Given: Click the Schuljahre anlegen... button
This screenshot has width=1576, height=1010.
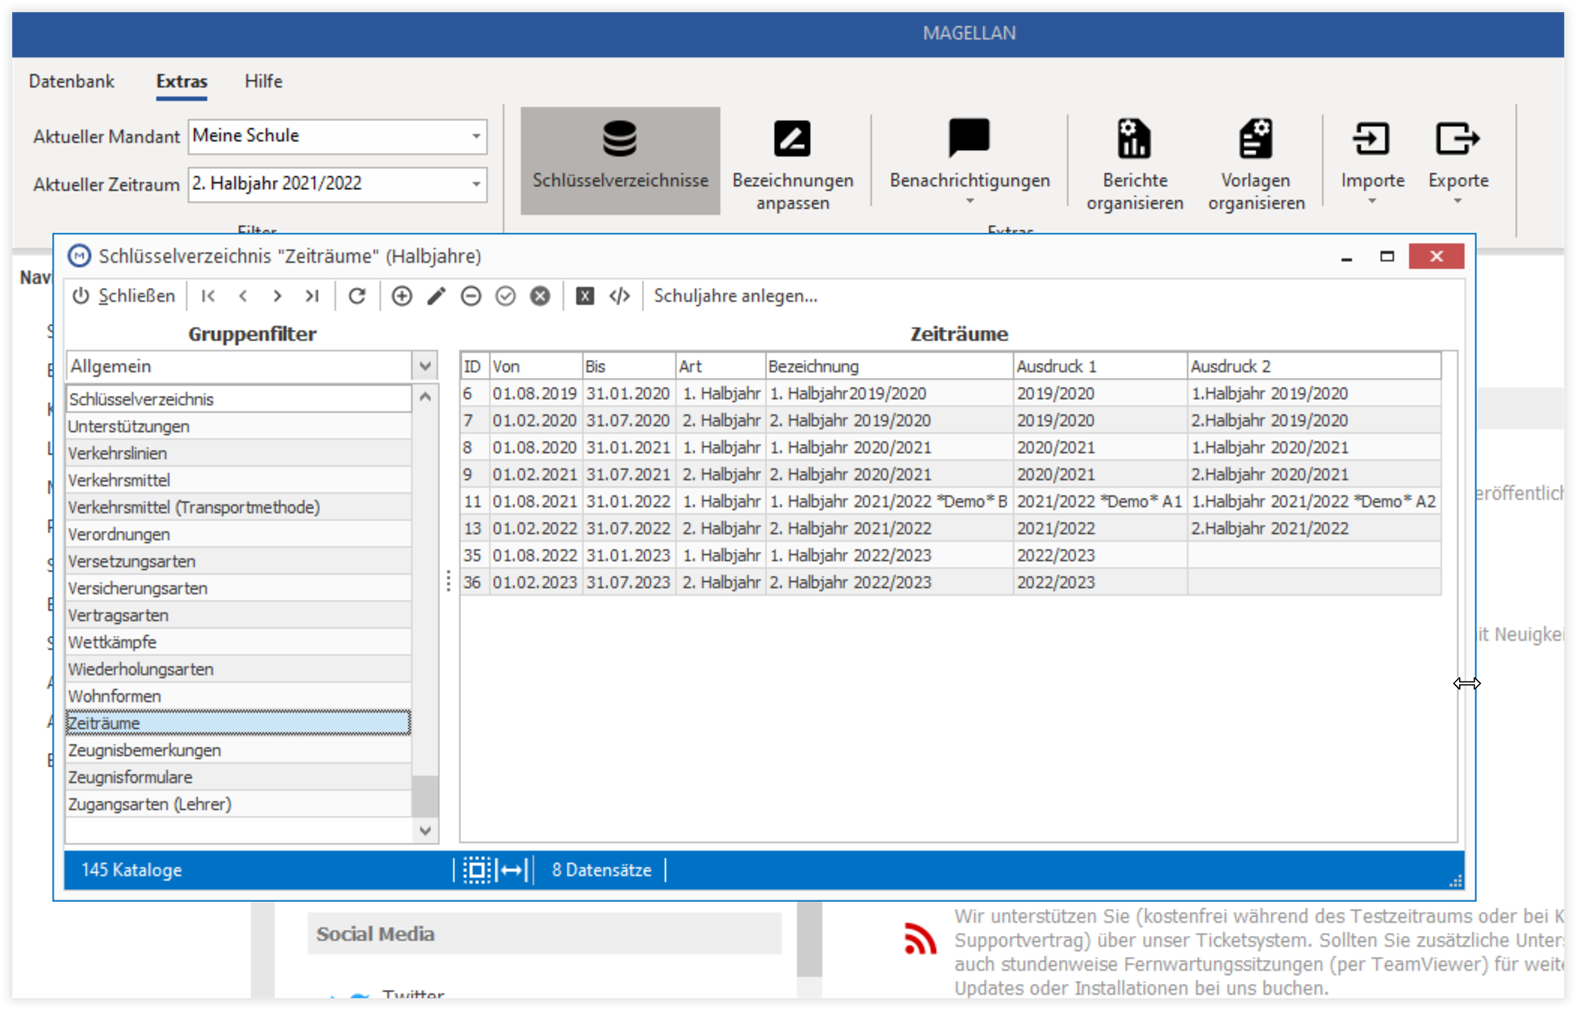Looking at the screenshot, I should point(736,296).
